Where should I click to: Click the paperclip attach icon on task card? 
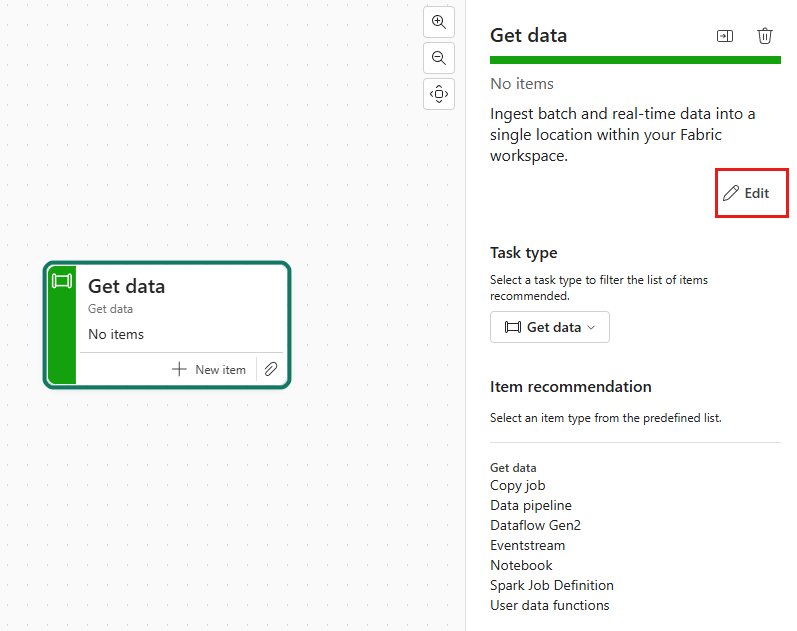pyautogui.click(x=271, y=369)
